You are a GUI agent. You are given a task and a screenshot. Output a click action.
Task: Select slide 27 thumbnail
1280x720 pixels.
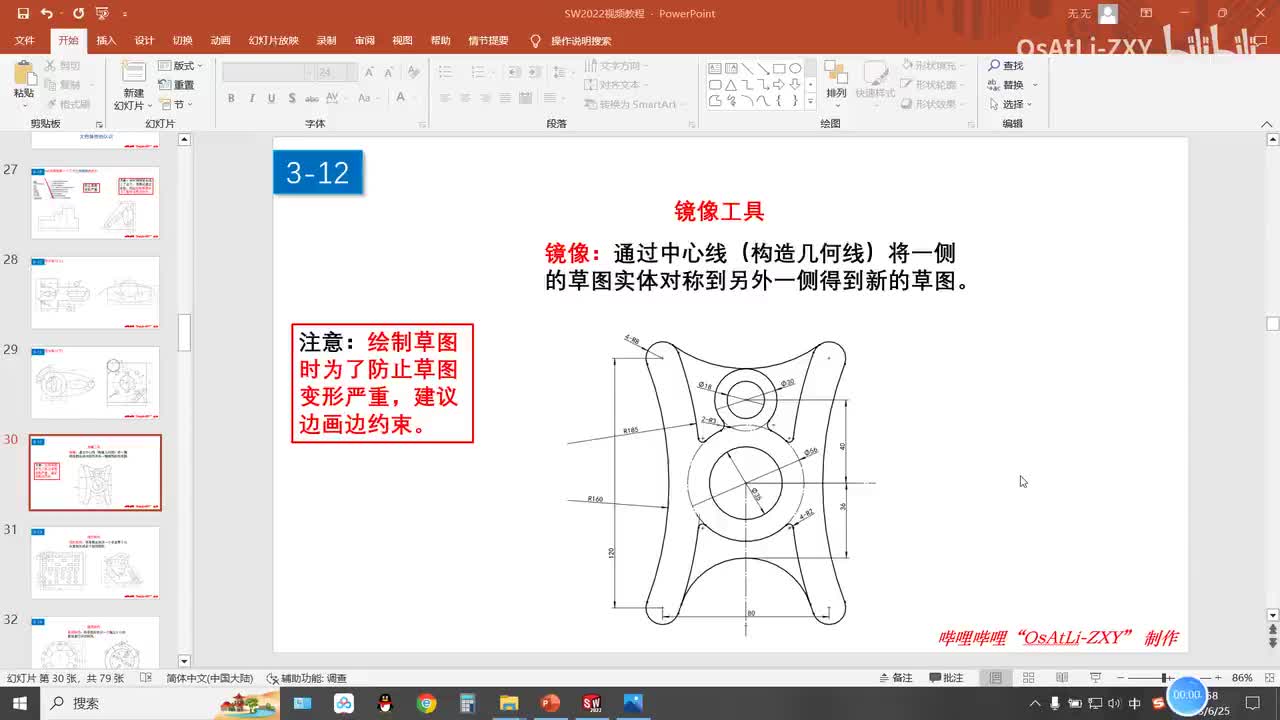pyautogui.click(x=95, y=203)
